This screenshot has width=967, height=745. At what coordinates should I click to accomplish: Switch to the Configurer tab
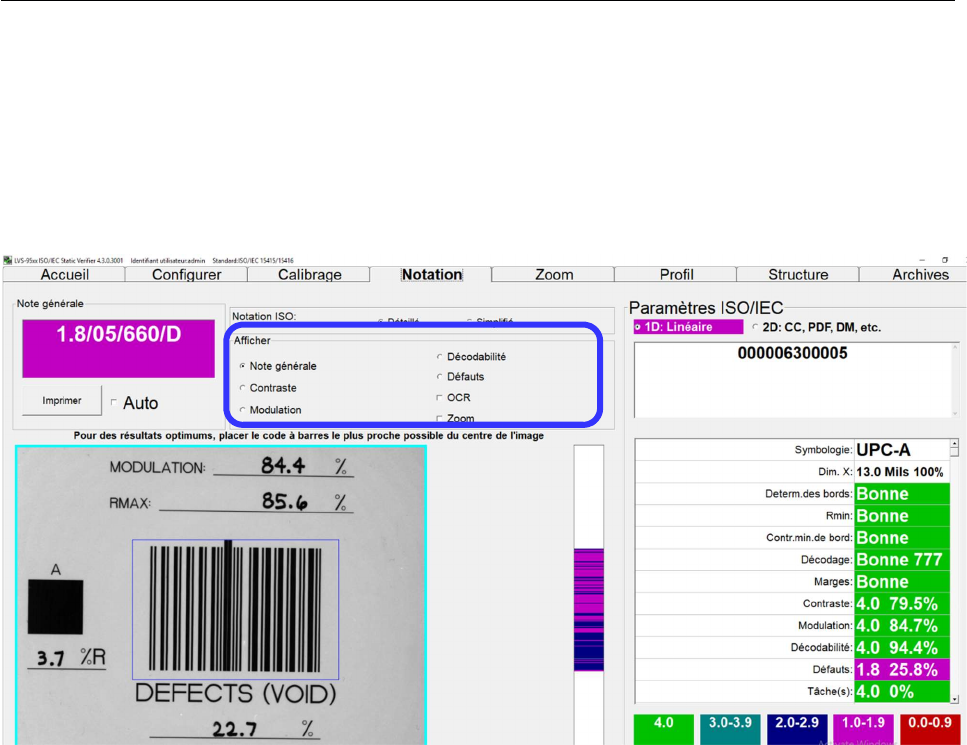tap(186, 274)
